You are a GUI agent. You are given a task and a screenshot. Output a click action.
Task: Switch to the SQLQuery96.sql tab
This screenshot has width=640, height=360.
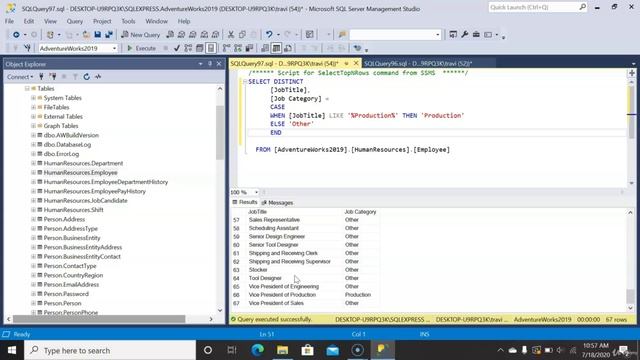click(x=418, y=64)
